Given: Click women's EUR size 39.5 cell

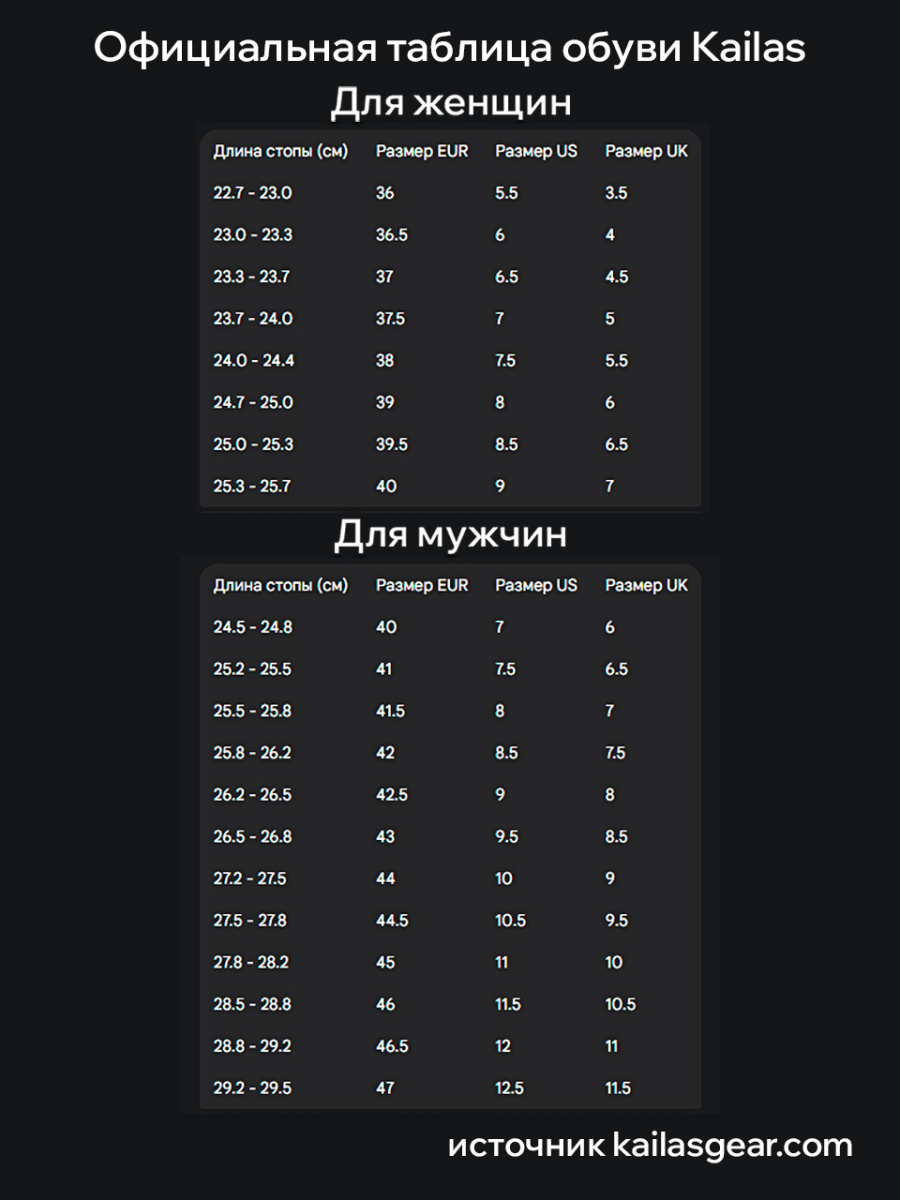Looking at the screenshot, I should pos(391,445).
